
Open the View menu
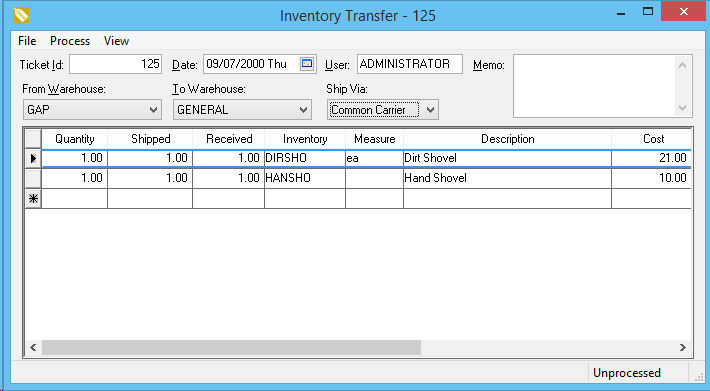coord(116,41)
